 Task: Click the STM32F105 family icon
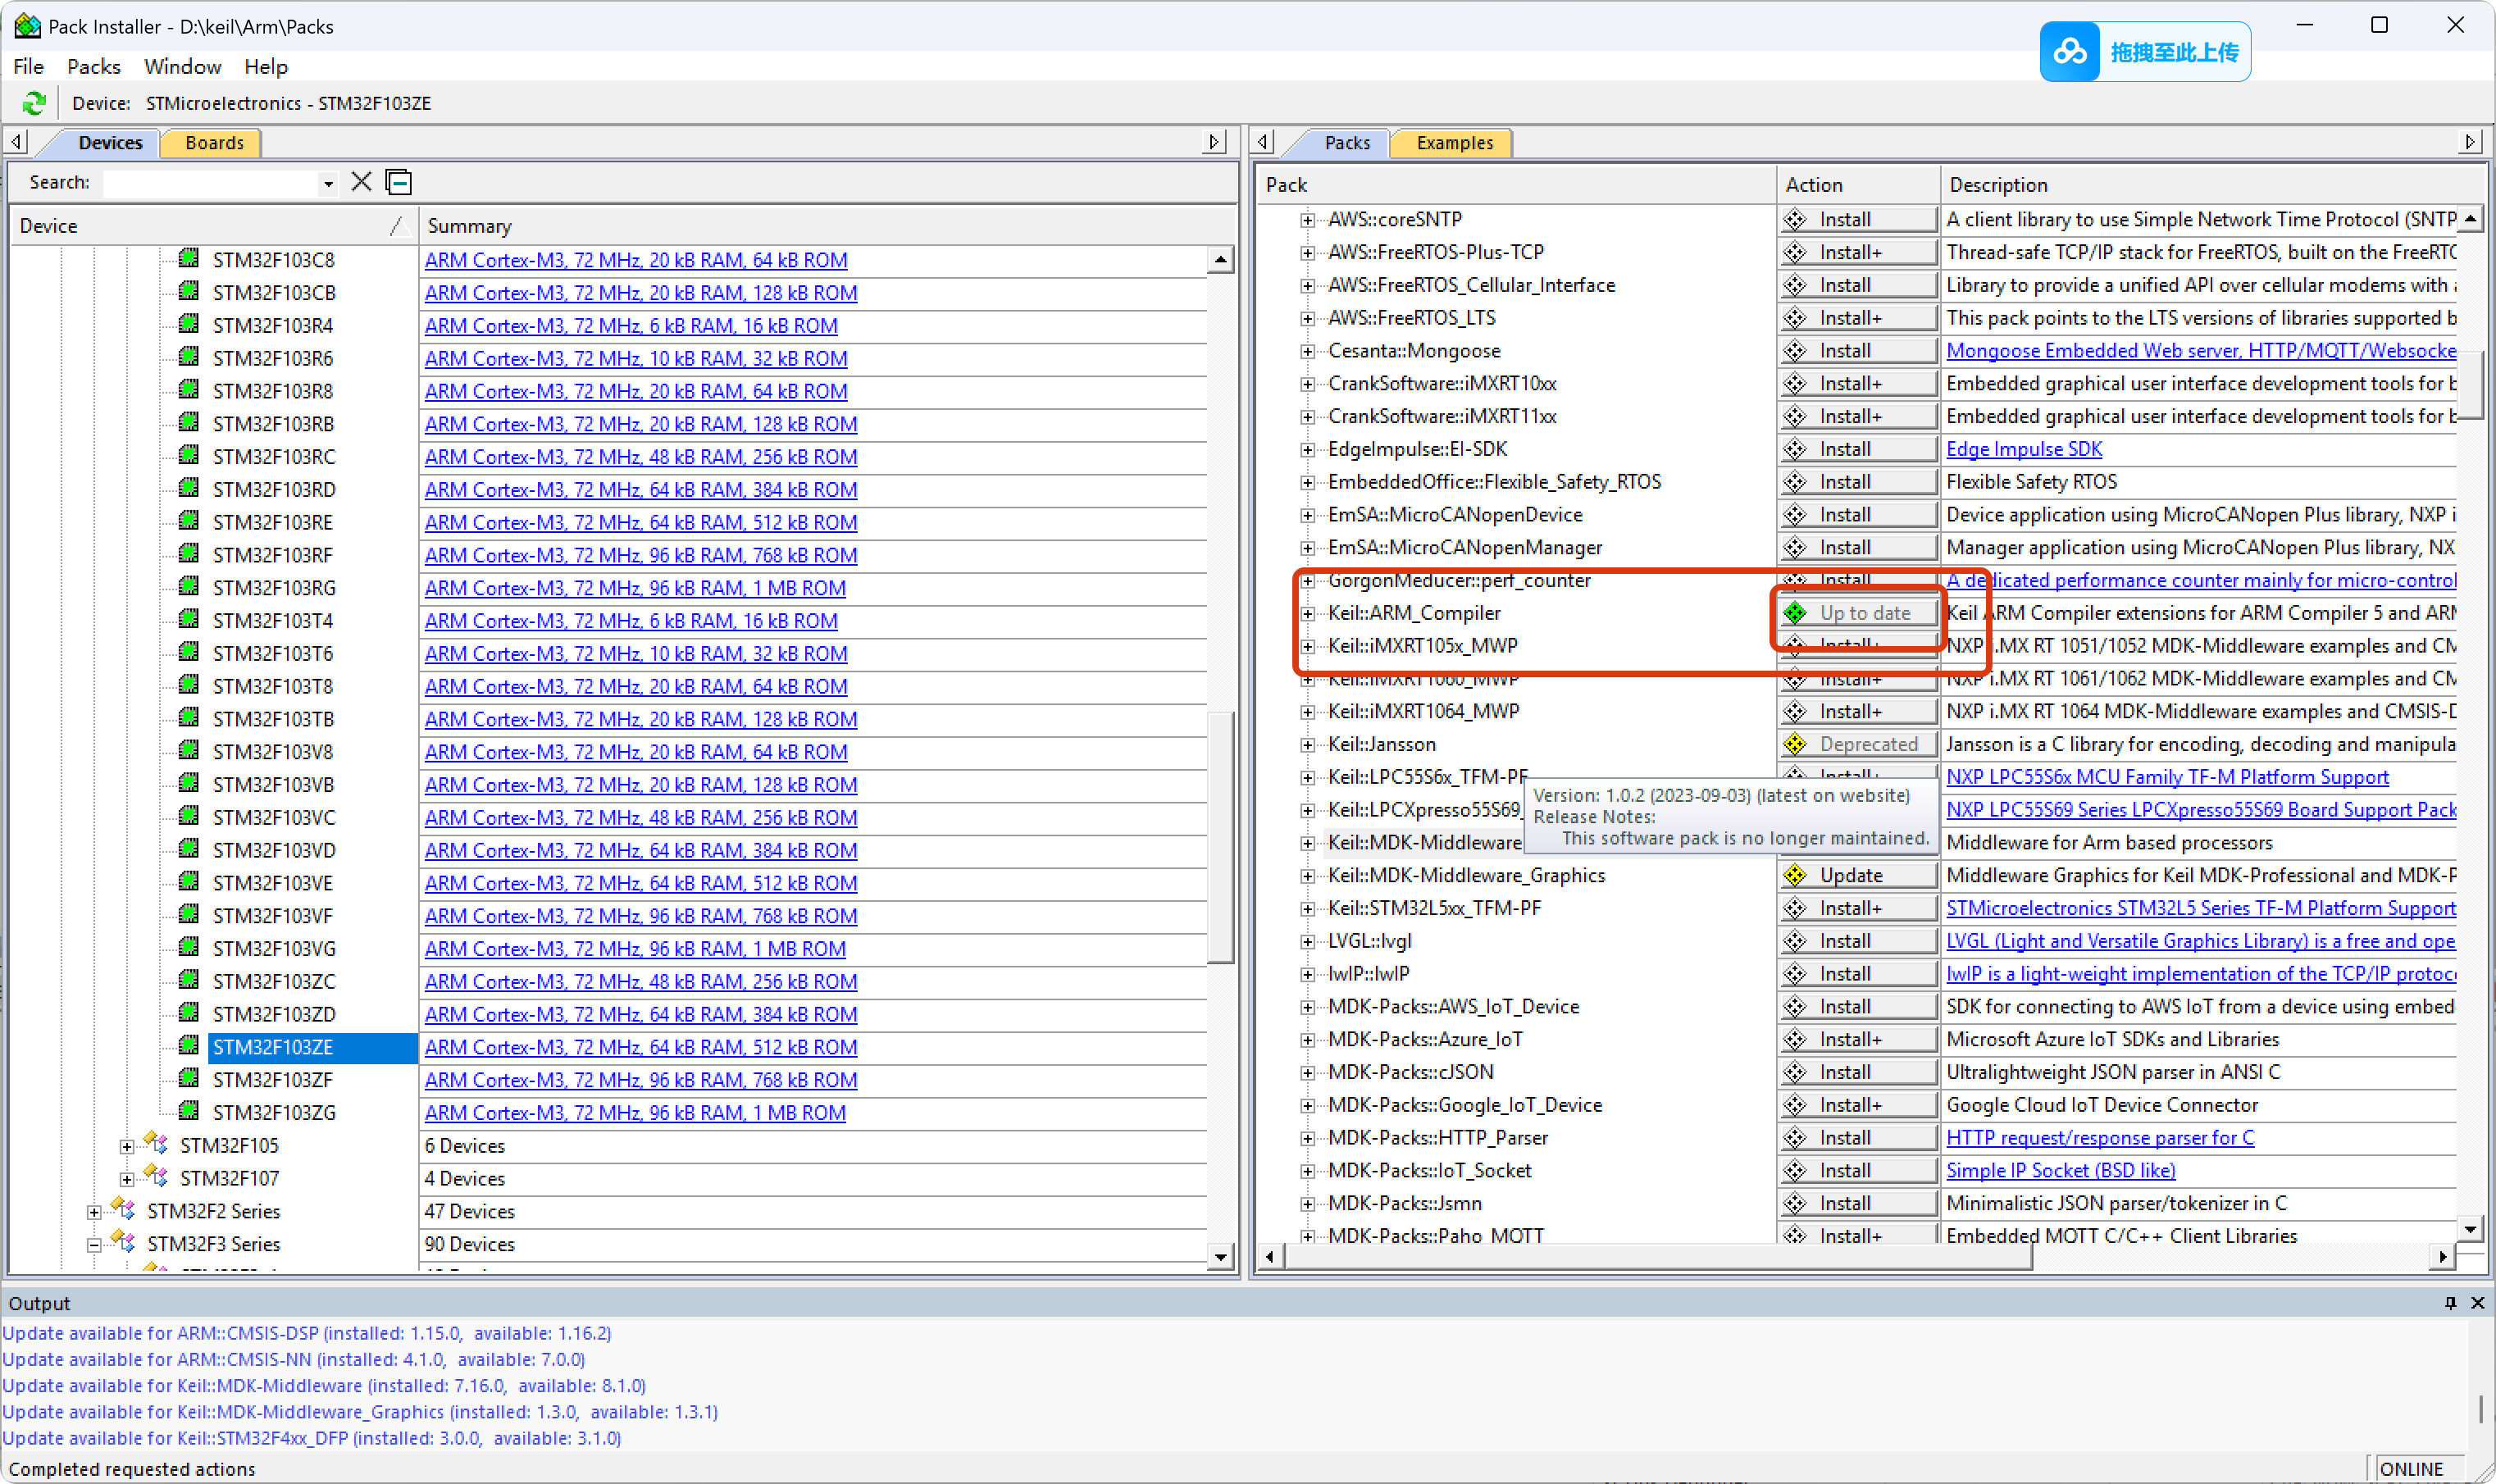tap(156, 1144)
